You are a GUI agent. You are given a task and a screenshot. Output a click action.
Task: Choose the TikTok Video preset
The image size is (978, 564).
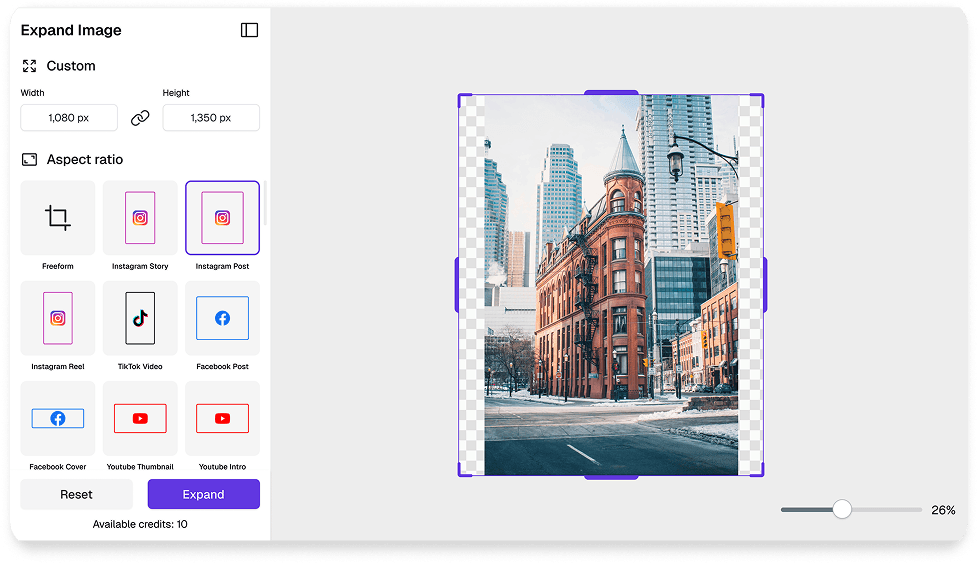tap(140, 318)
